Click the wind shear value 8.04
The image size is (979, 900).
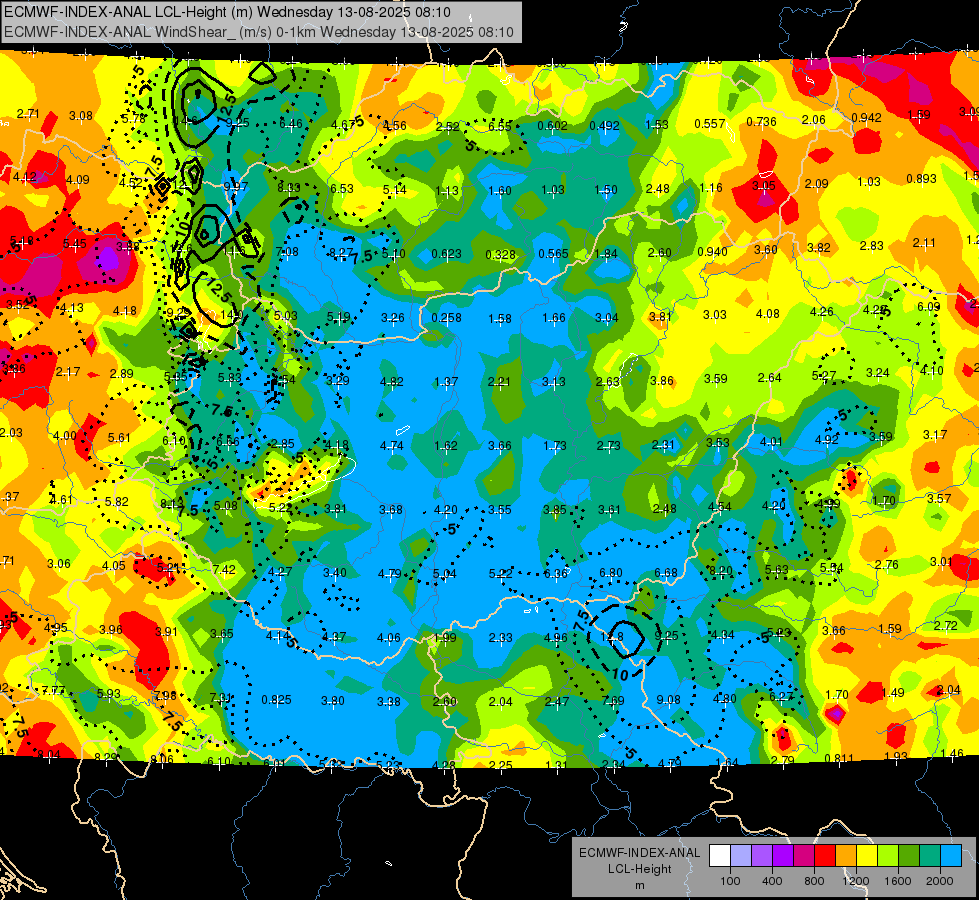click(x=49, y=754)
